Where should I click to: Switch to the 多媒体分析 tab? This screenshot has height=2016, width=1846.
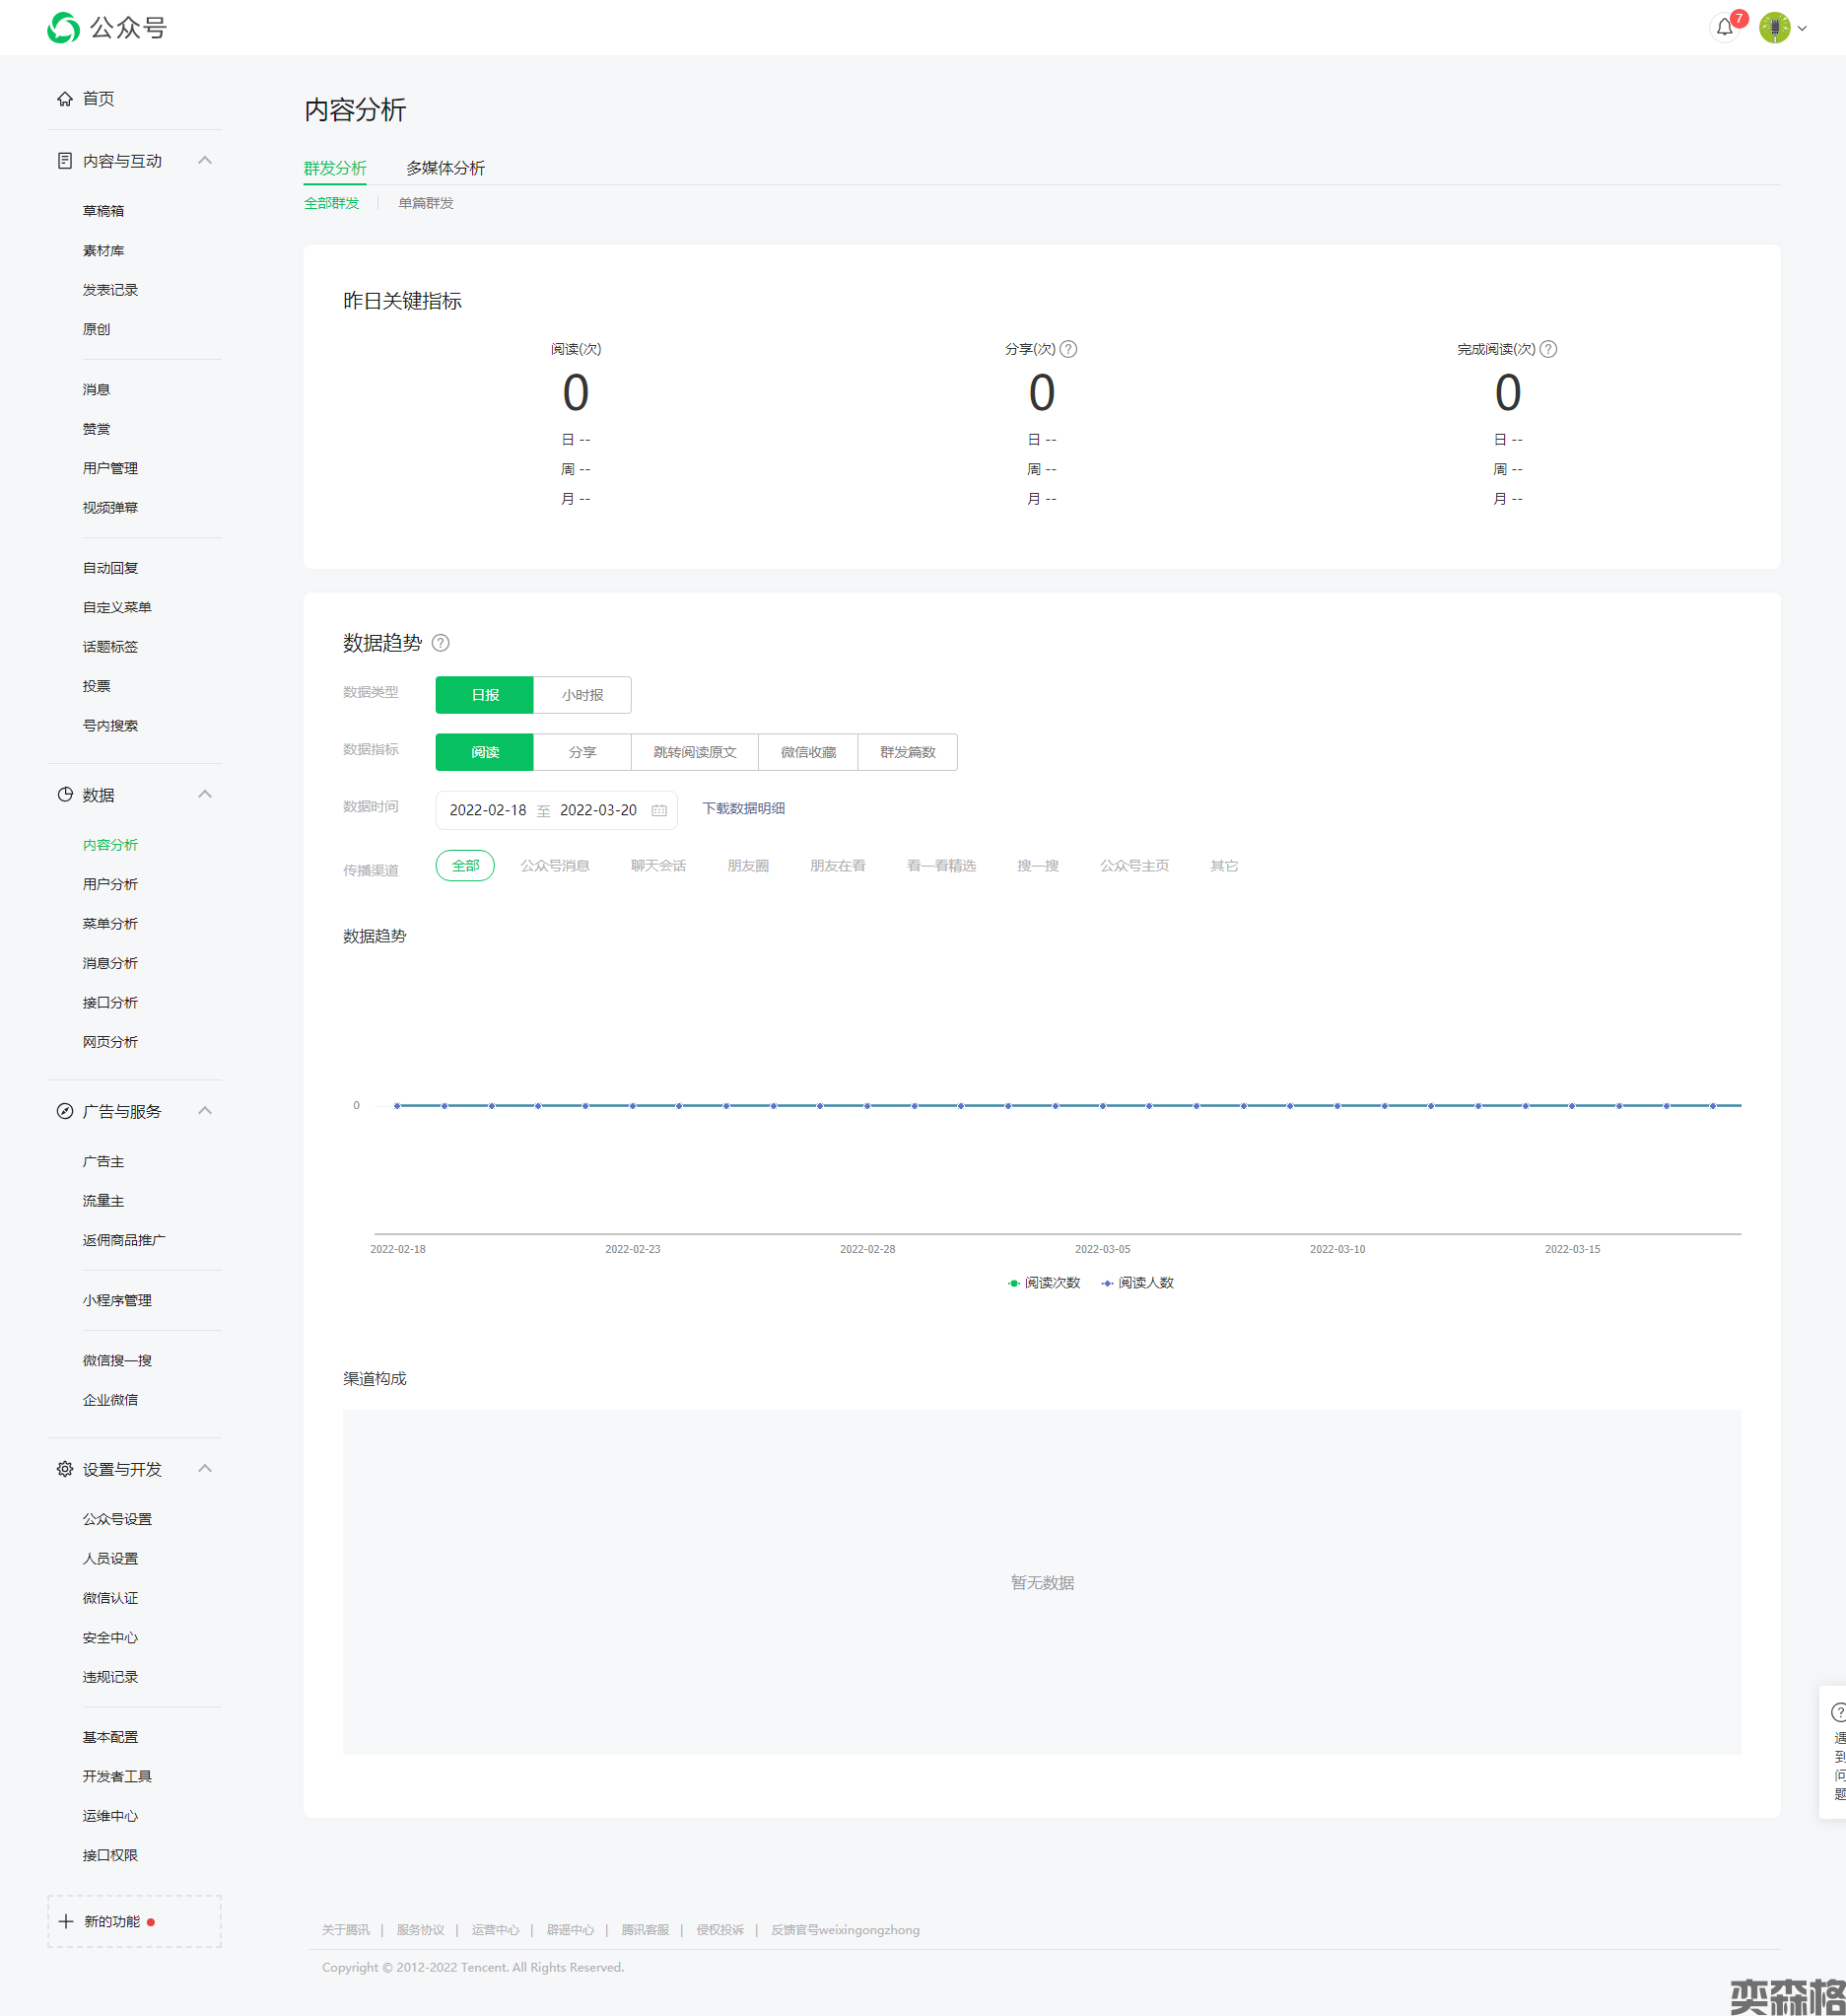445,168
